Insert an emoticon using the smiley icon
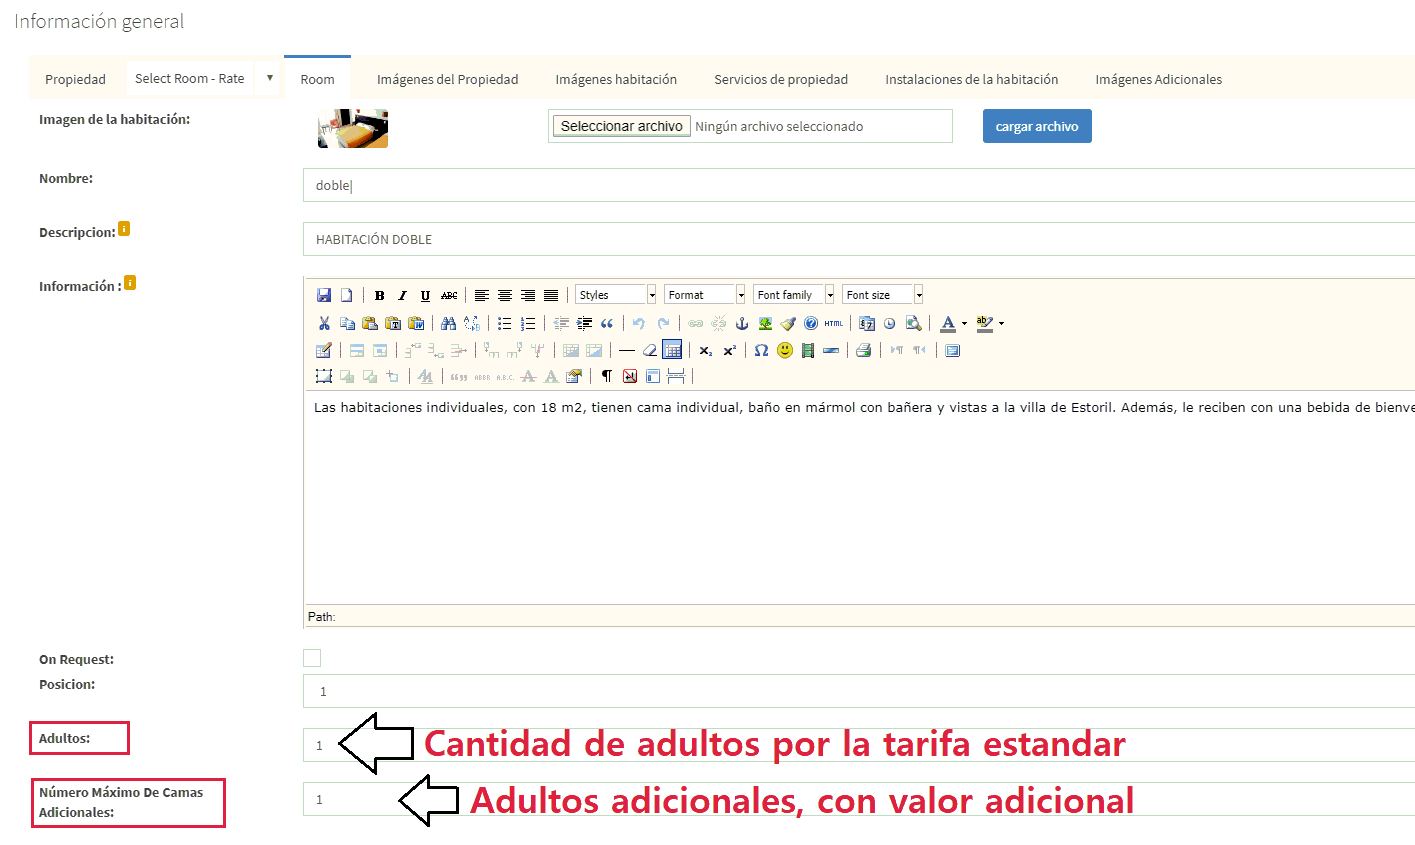The image size is (1415, 845). (784, 350)
